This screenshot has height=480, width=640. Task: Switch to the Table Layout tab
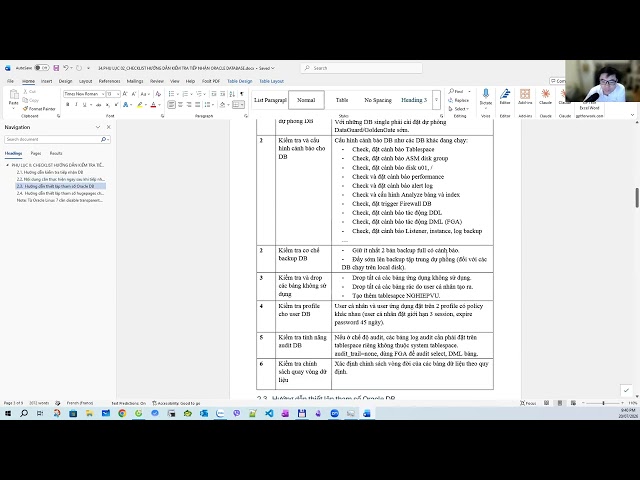pos(271,81)
